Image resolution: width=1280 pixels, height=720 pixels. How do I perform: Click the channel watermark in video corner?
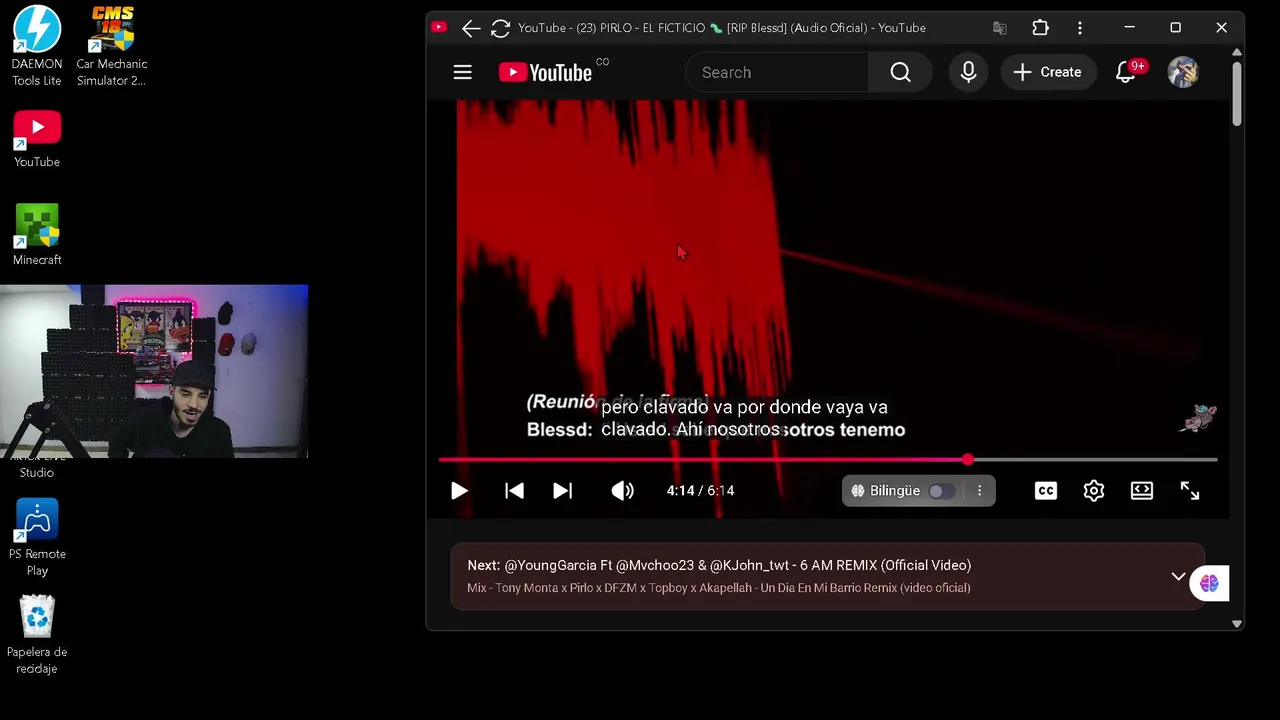tap(1198, 419)
